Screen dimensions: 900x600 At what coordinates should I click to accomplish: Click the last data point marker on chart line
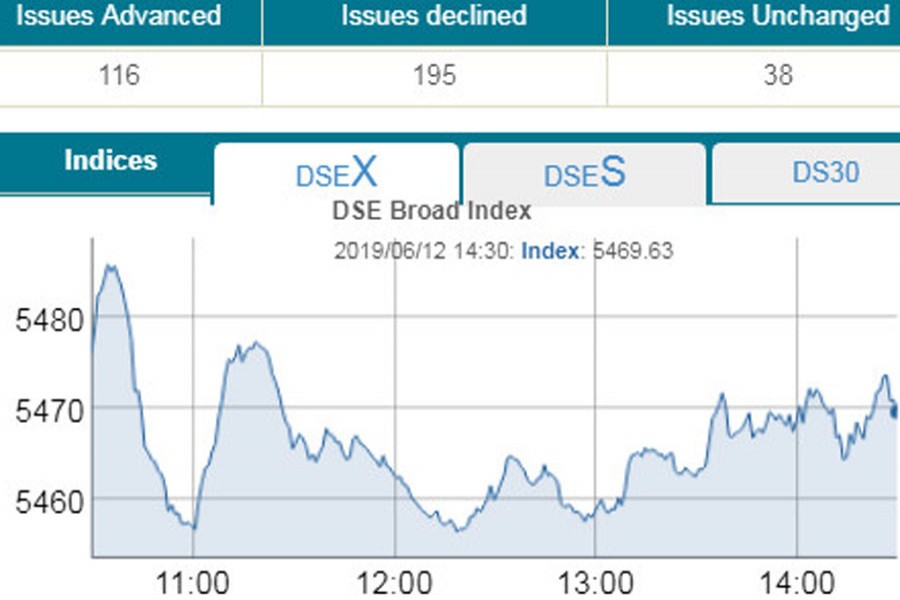[895, 411]
